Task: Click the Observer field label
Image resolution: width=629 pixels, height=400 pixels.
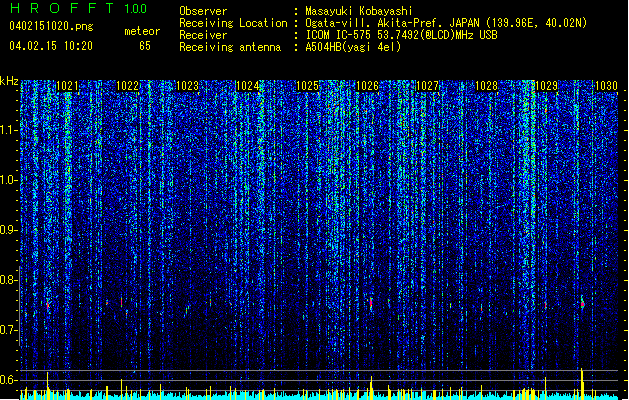Action: 203,11
